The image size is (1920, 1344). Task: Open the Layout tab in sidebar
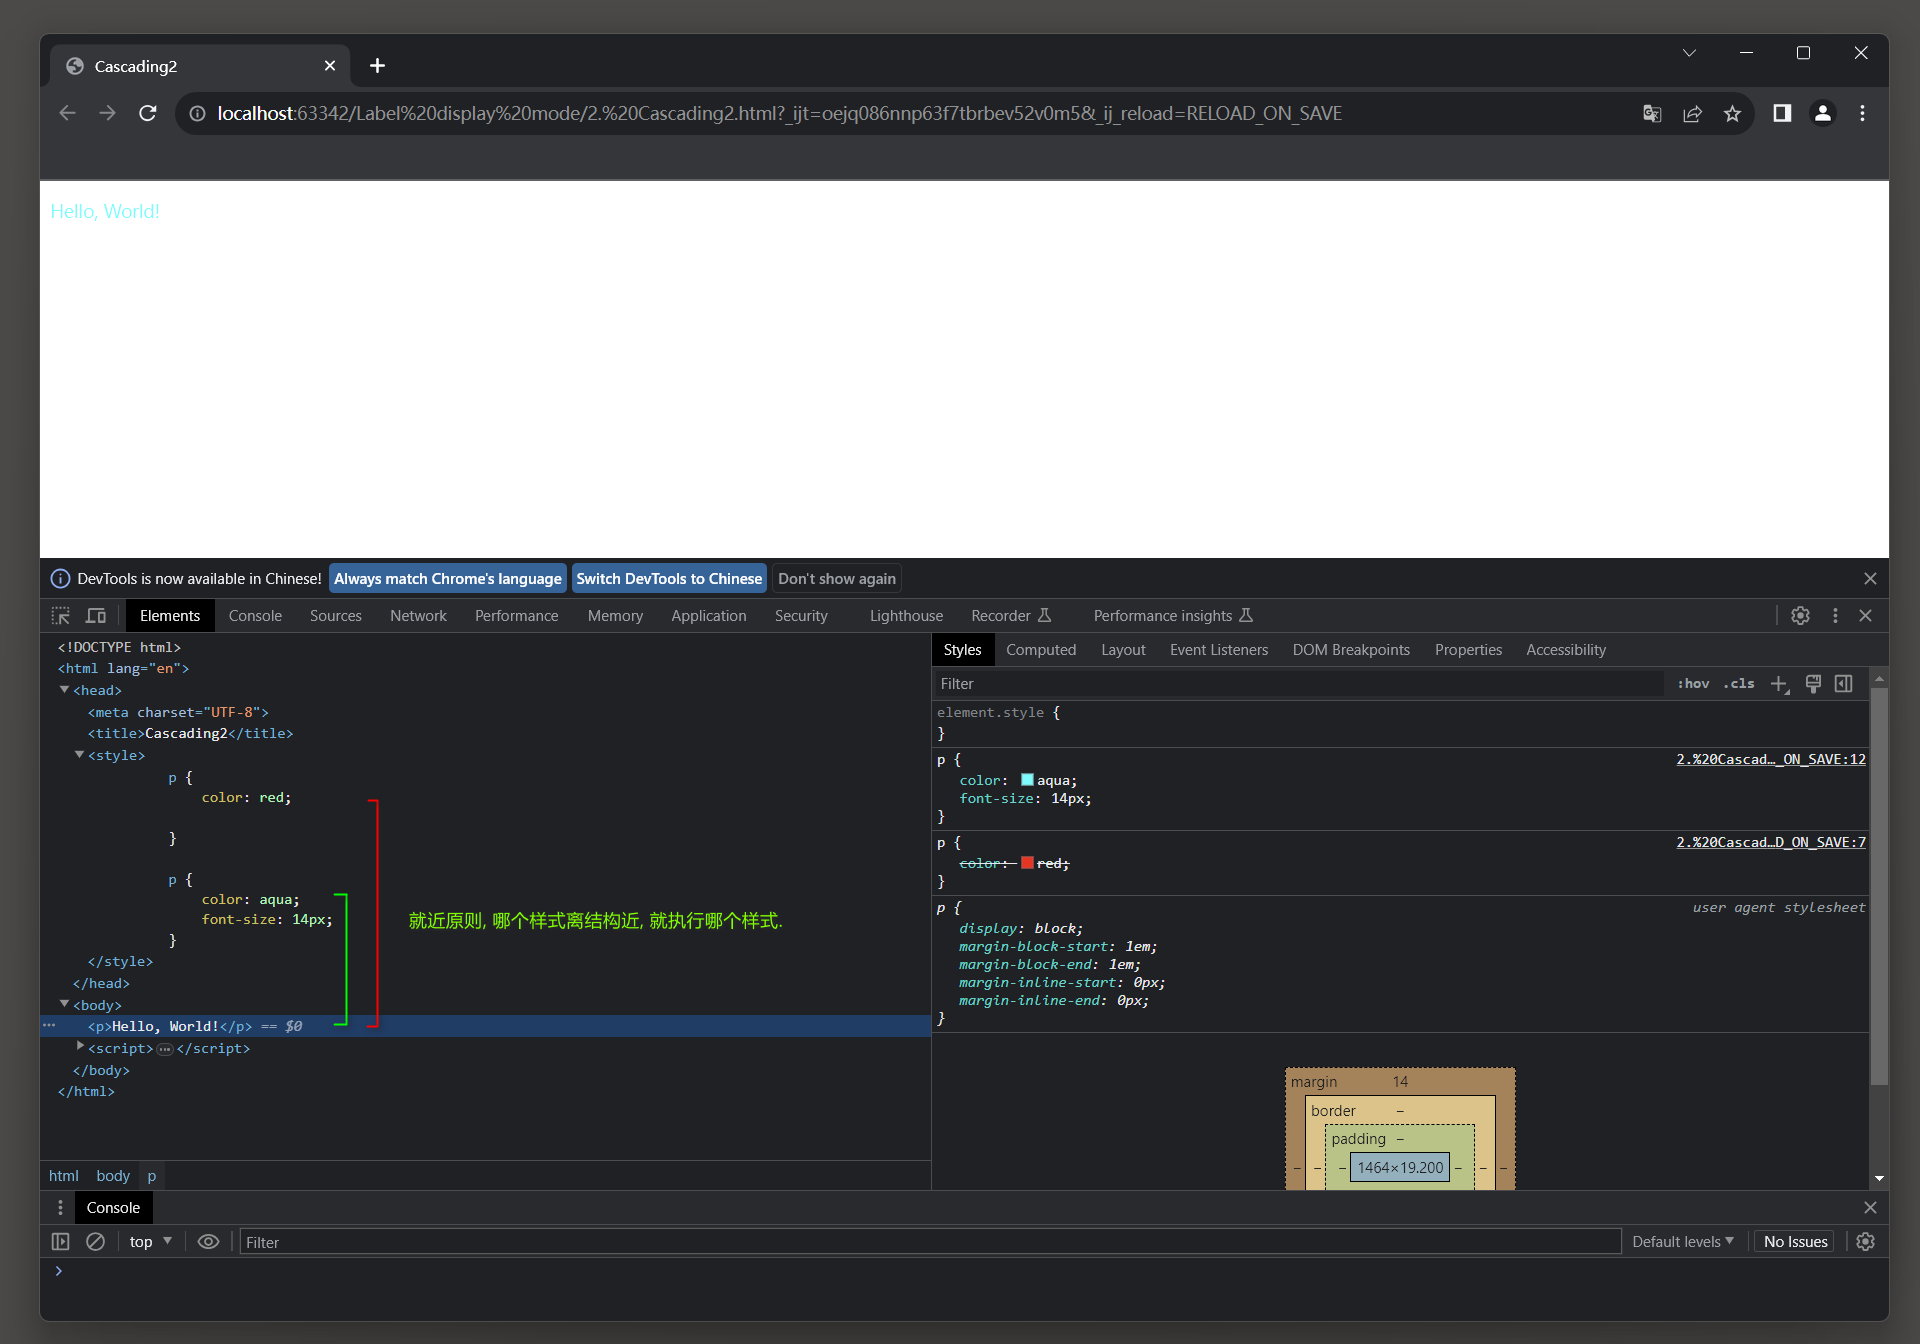pyautogui.click(x=1123, y=650)
